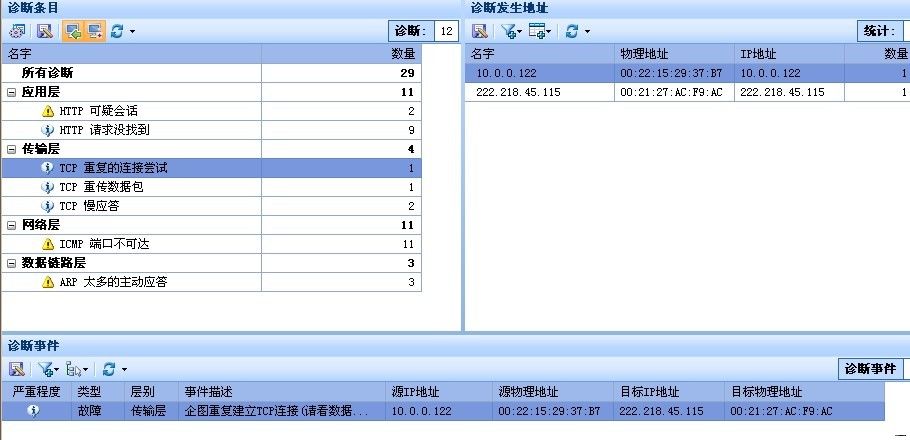The width and height of the screenshot is (910, 440).
Task: Click save icon in 诊断发生地址 toolbar
Action: (x=479, y=31)
